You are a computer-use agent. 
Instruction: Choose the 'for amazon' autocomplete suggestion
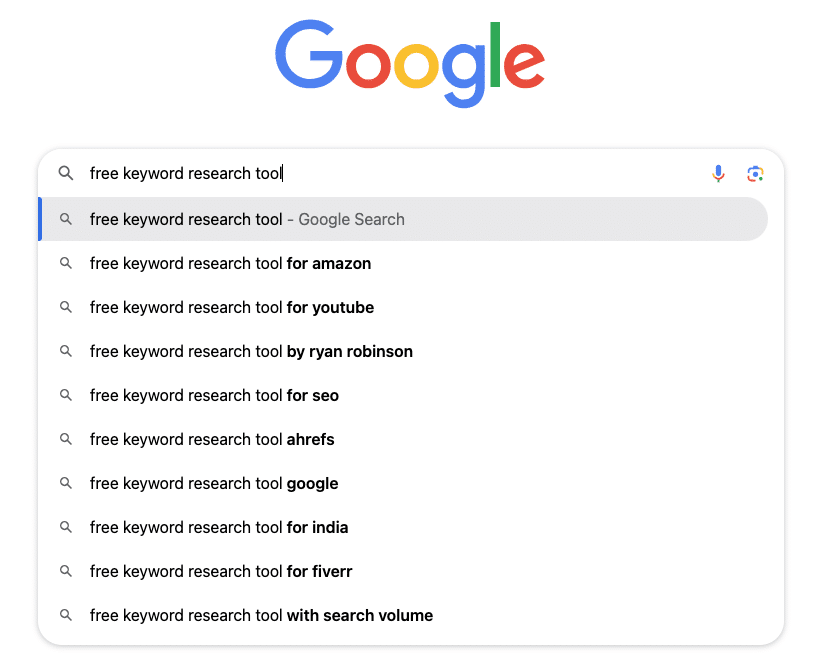point(230,263)
